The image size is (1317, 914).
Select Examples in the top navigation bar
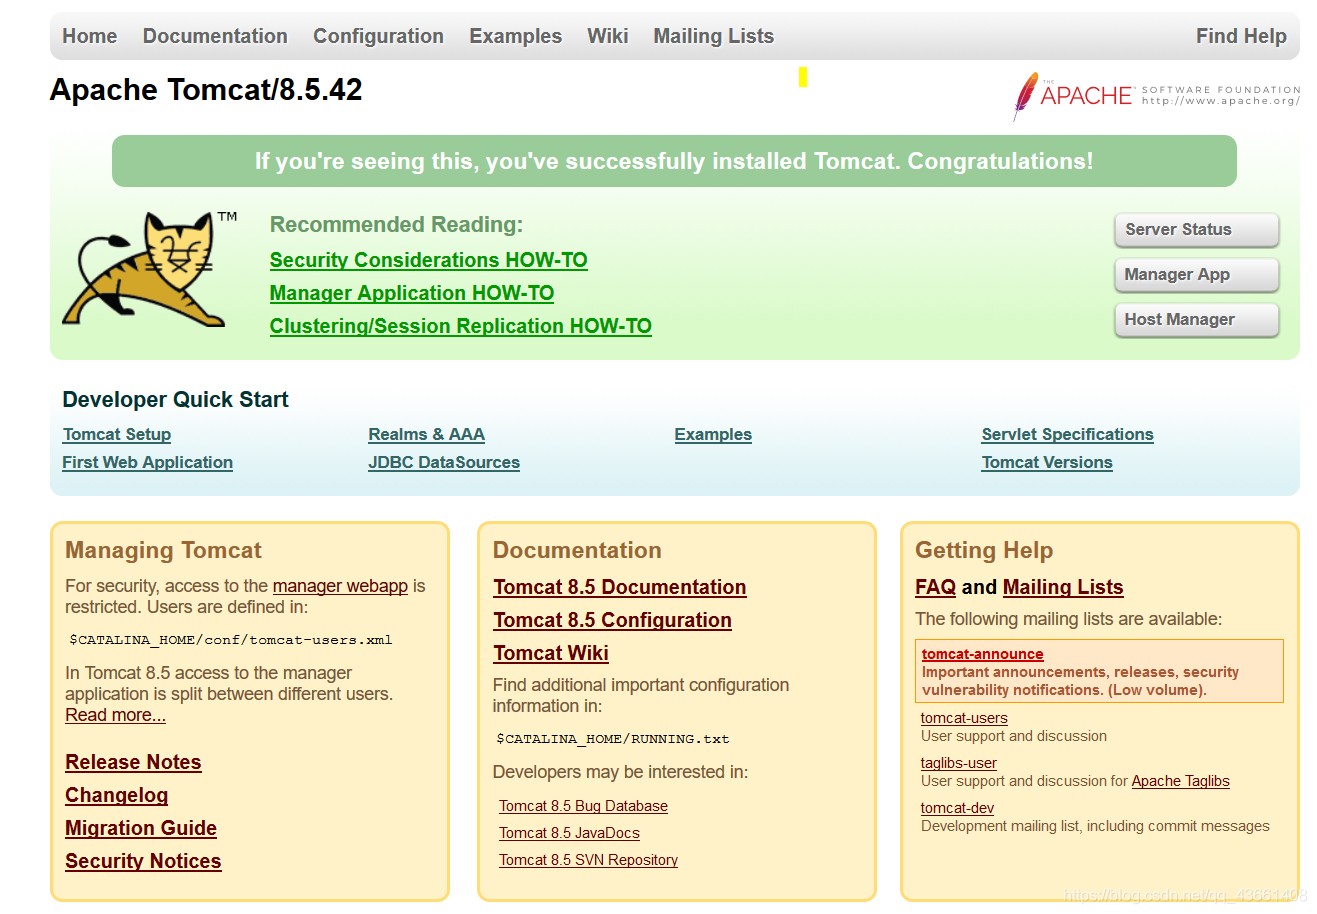[516, 36]
